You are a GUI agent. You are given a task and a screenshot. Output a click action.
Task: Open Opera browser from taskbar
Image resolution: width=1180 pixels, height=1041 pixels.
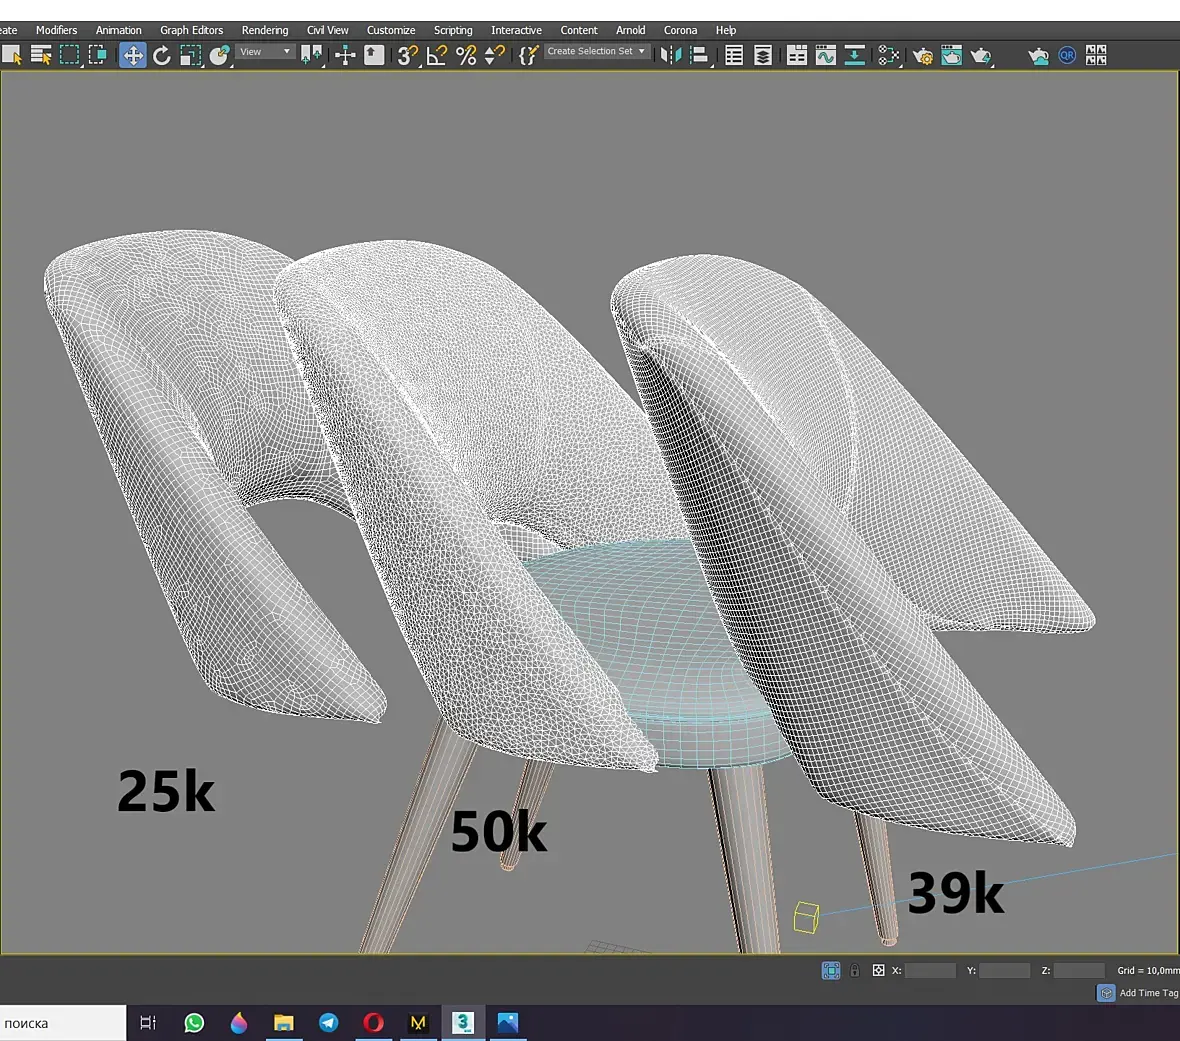coord(373,1023)
